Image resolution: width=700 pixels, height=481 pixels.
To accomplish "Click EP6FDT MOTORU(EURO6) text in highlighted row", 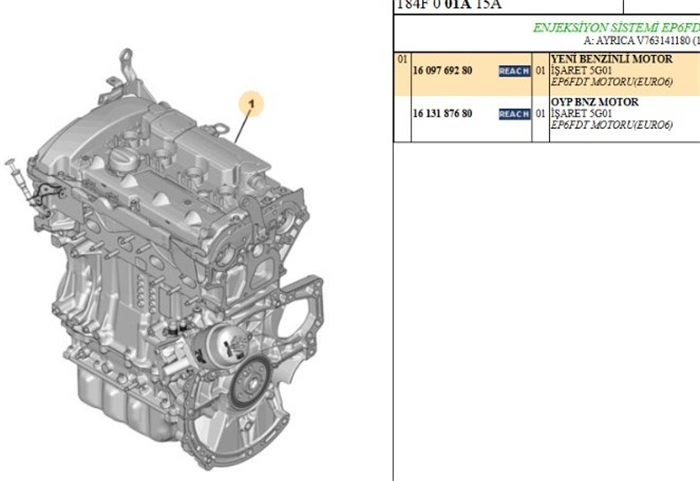I will click(x=611, y=85).
